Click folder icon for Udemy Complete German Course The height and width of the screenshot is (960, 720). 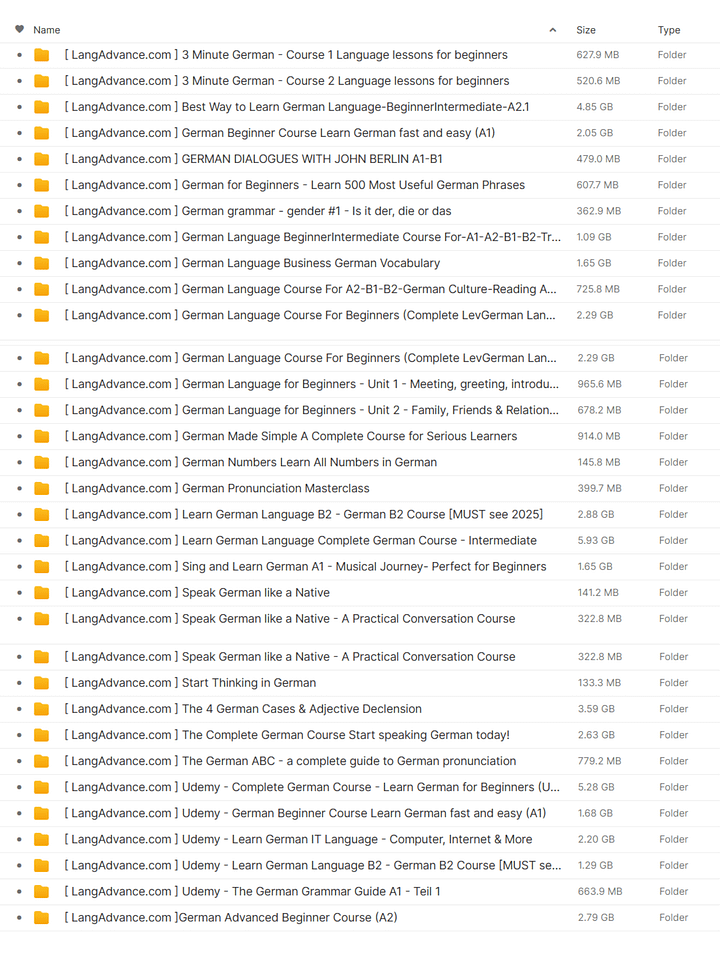[x=42, y=787]
